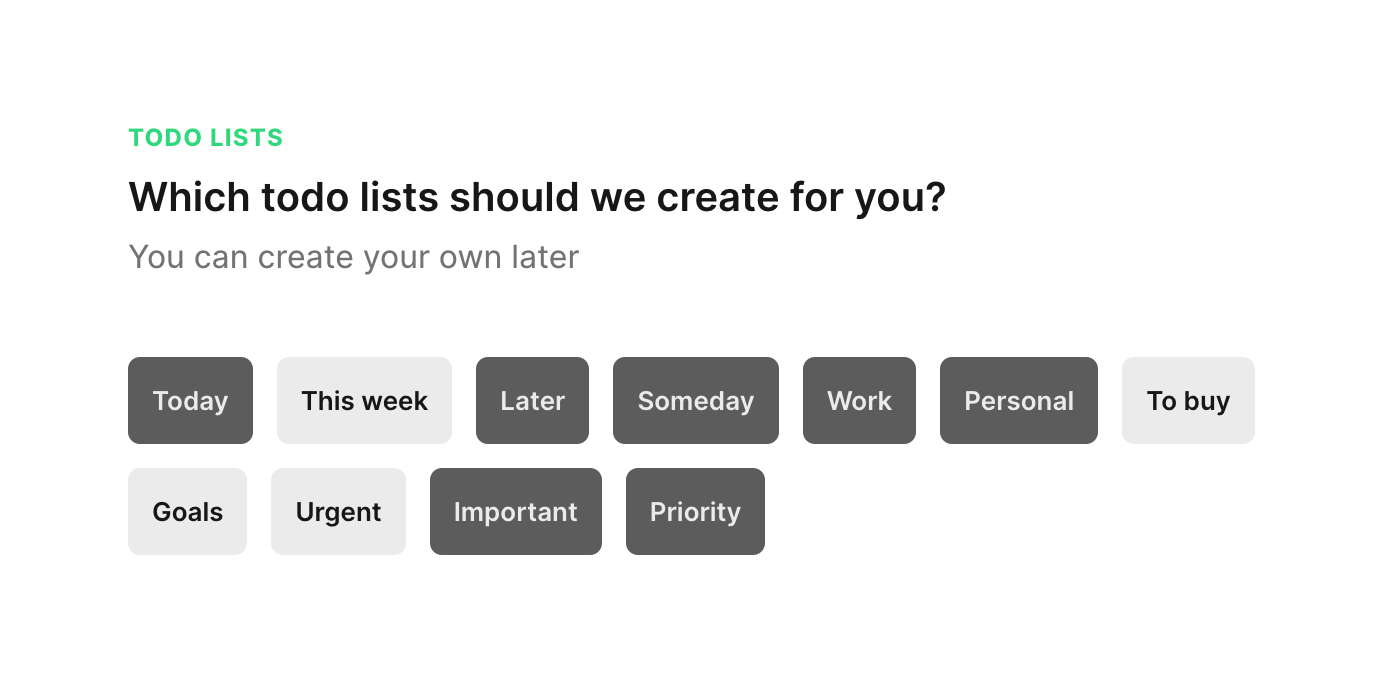1383x683 pixels.
Task: Remove Someday from selected lists
Action: coord(695,400)
